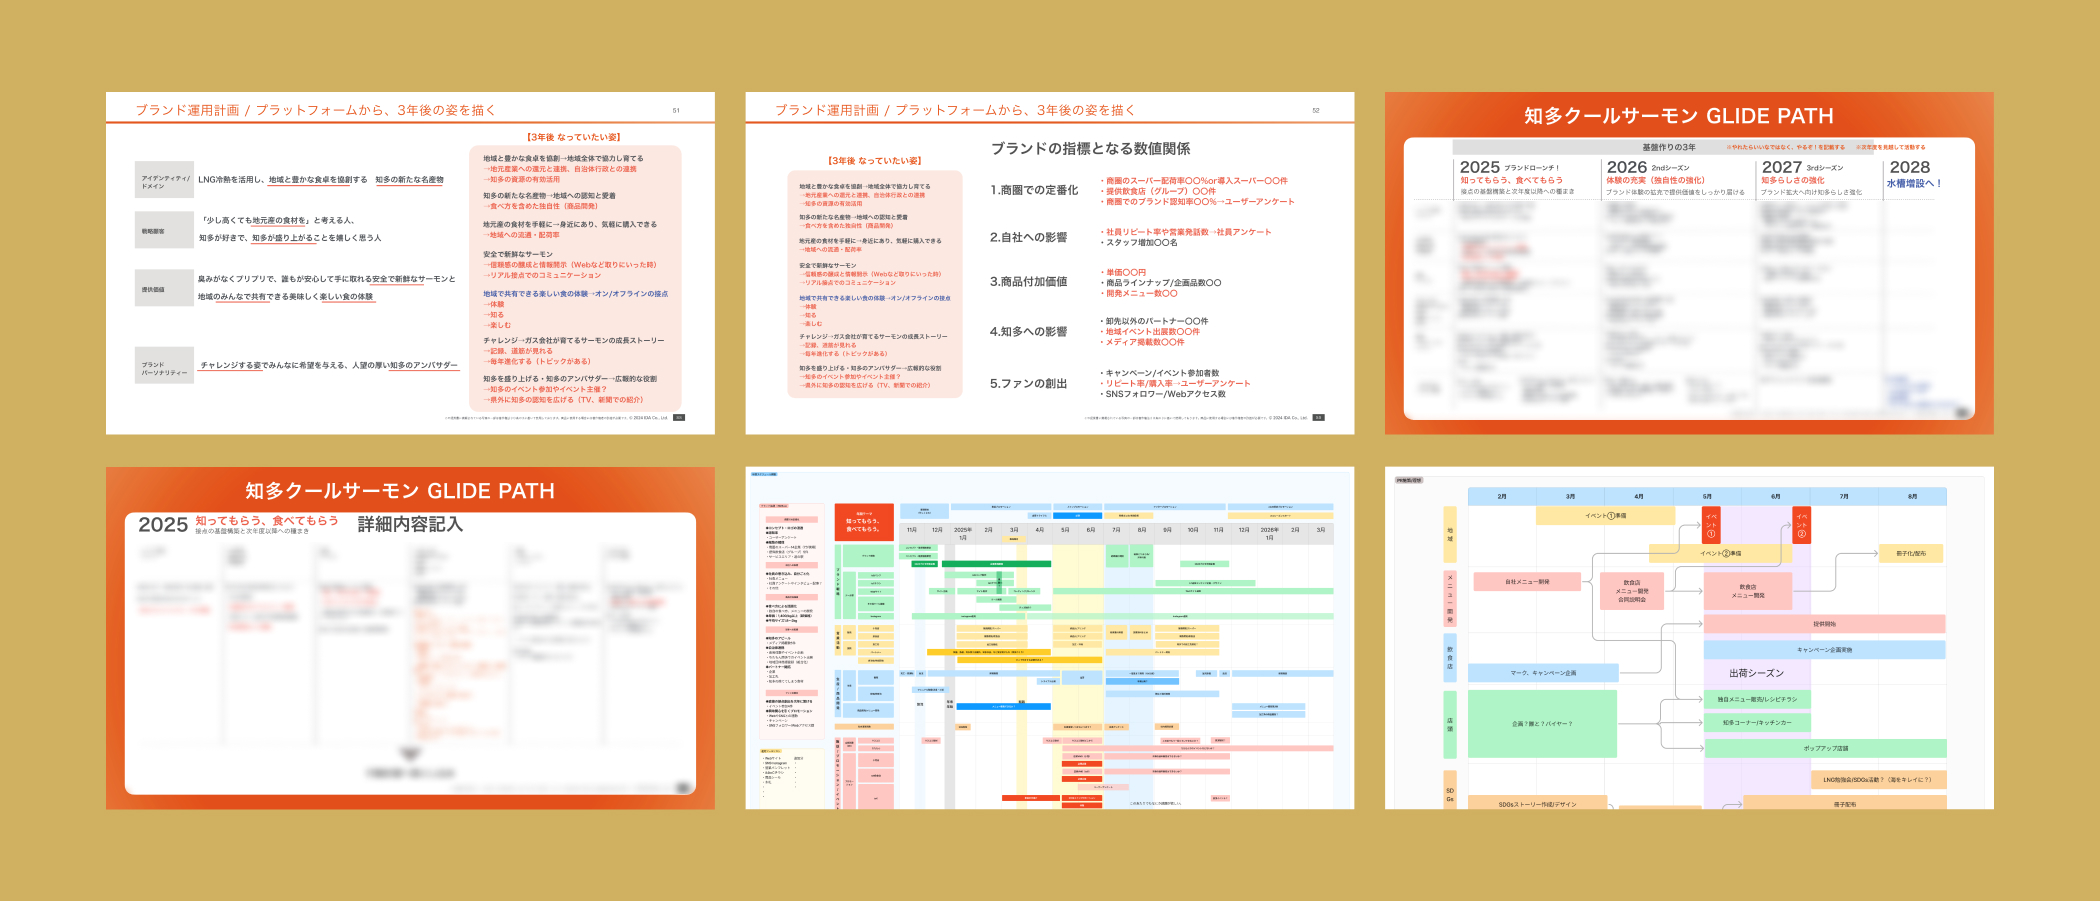Viewport: 2100px width, 901px height.
Task: Select the 冊子化/配布 box
Action: (x=1911, y=553)
